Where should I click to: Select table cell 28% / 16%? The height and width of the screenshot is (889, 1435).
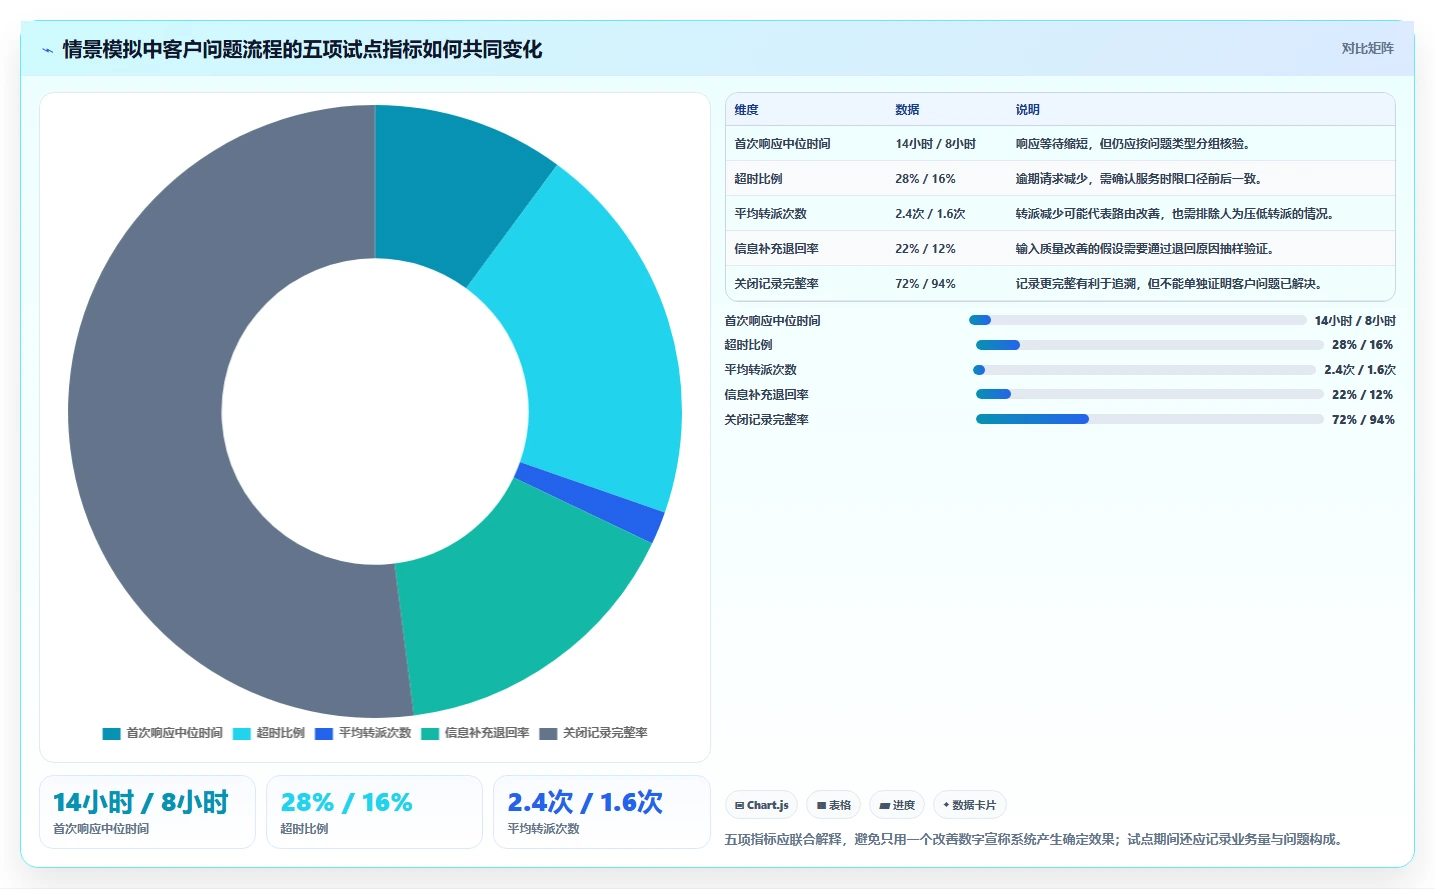pyautogui.click(x=925, y=179)
